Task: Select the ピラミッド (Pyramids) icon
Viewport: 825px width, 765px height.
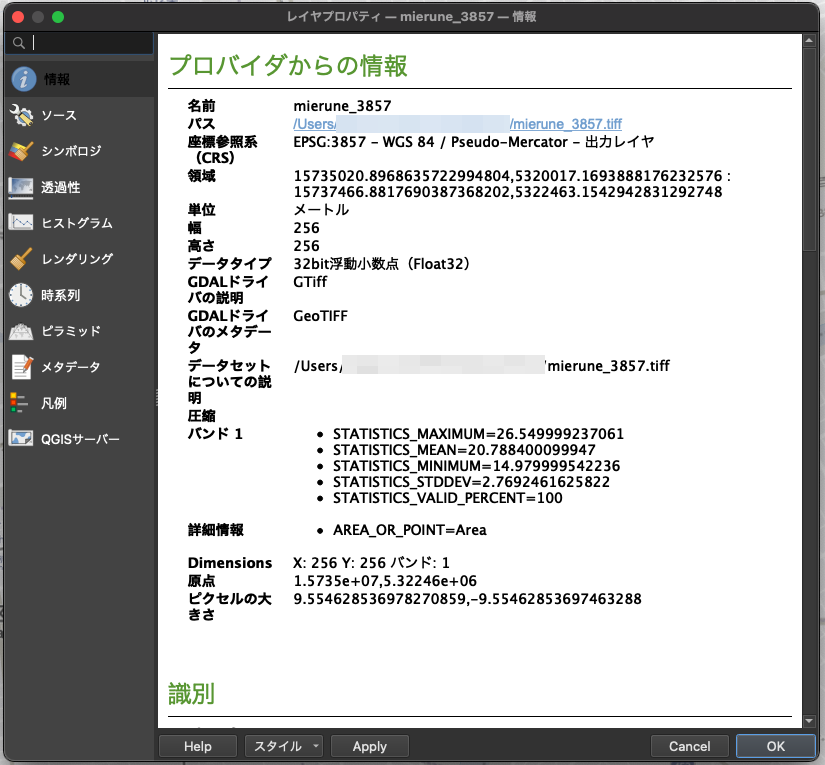Action: 24,331
